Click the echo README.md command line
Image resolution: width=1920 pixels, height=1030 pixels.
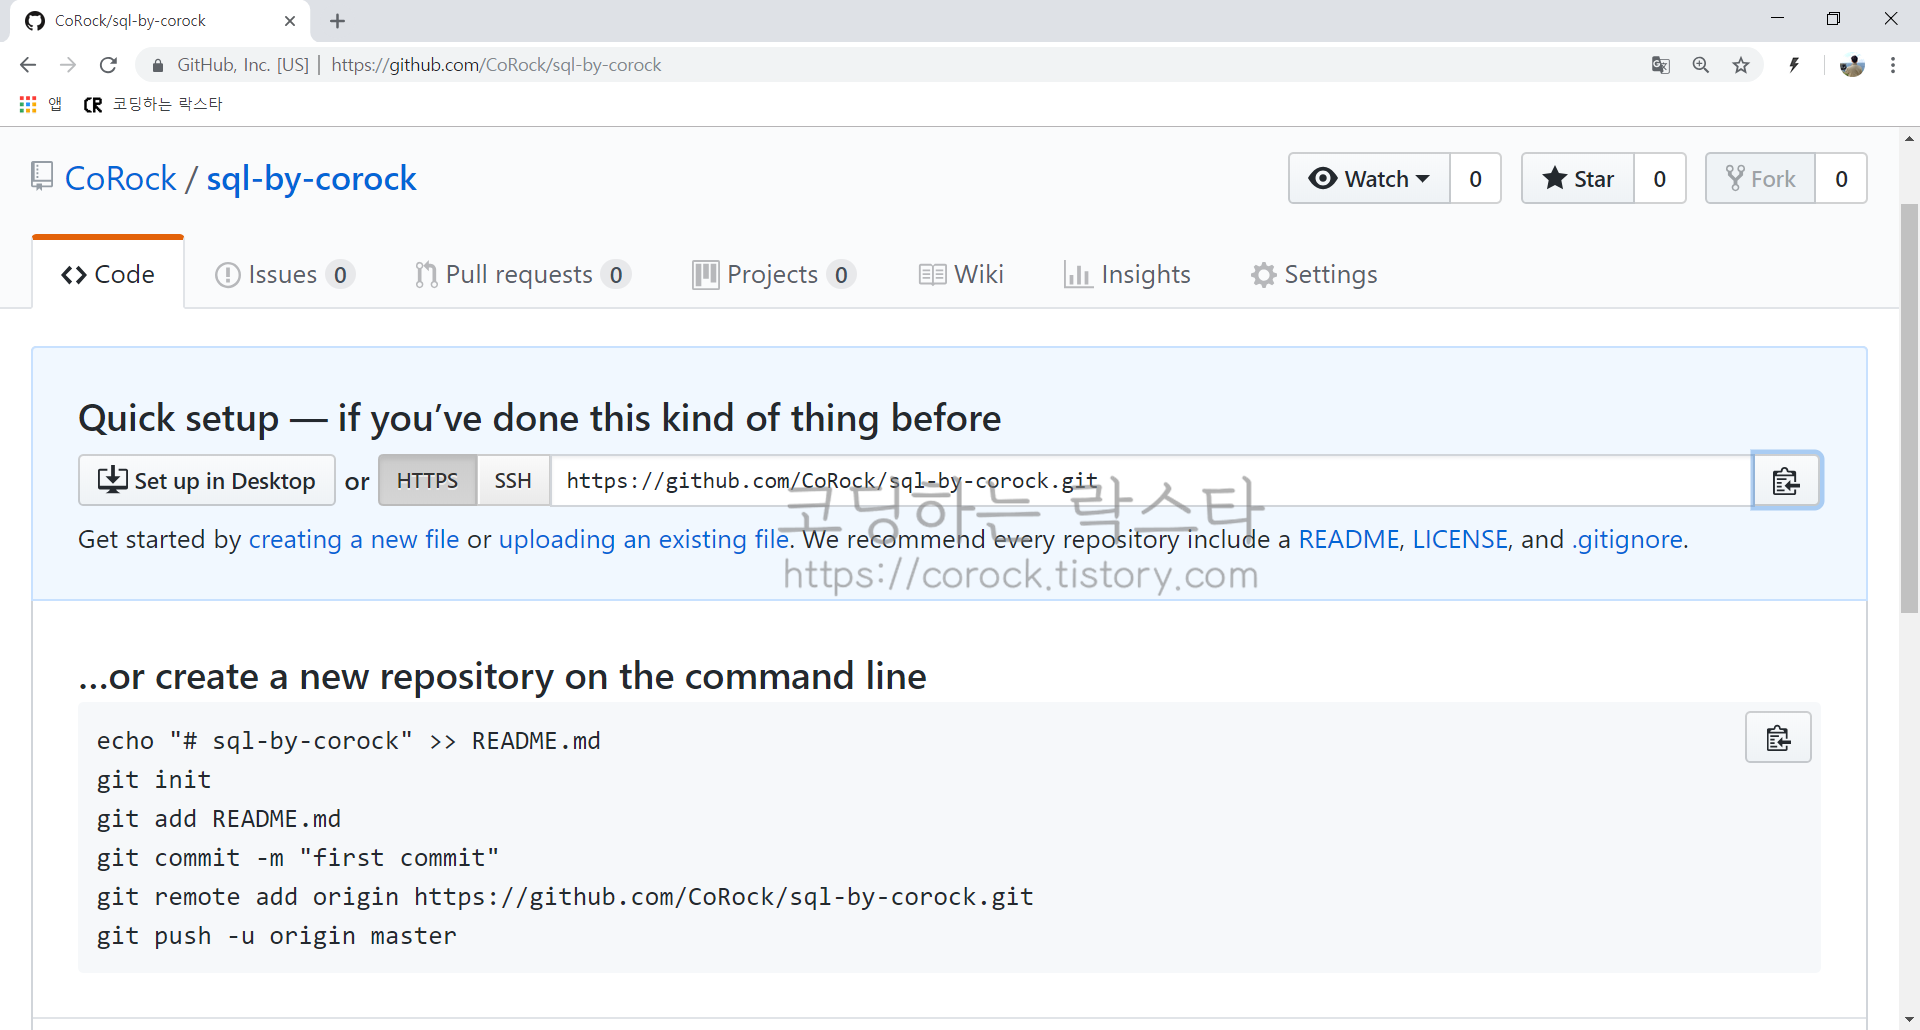tap(349, 741)
